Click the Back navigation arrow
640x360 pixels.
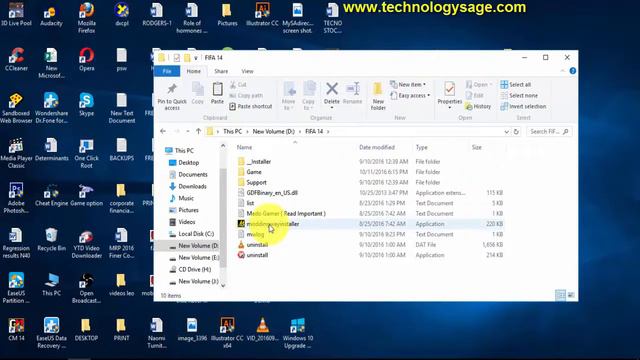163,131
